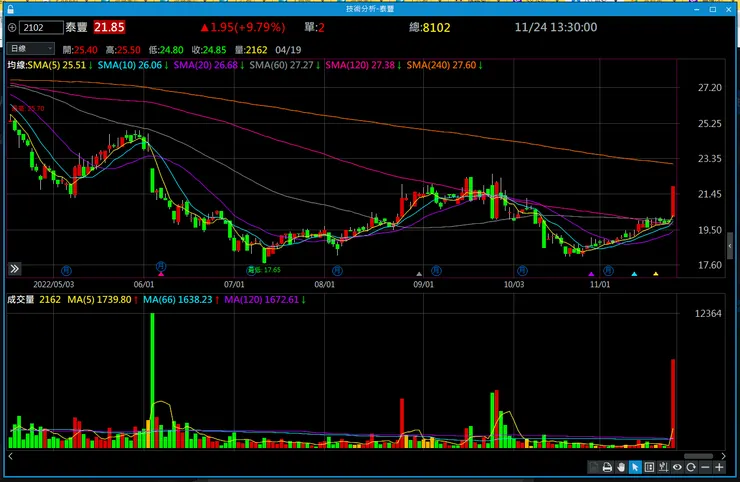
Task: Click the stock name 泰豐
Action: pyautogui.click(x=76, y=27)
